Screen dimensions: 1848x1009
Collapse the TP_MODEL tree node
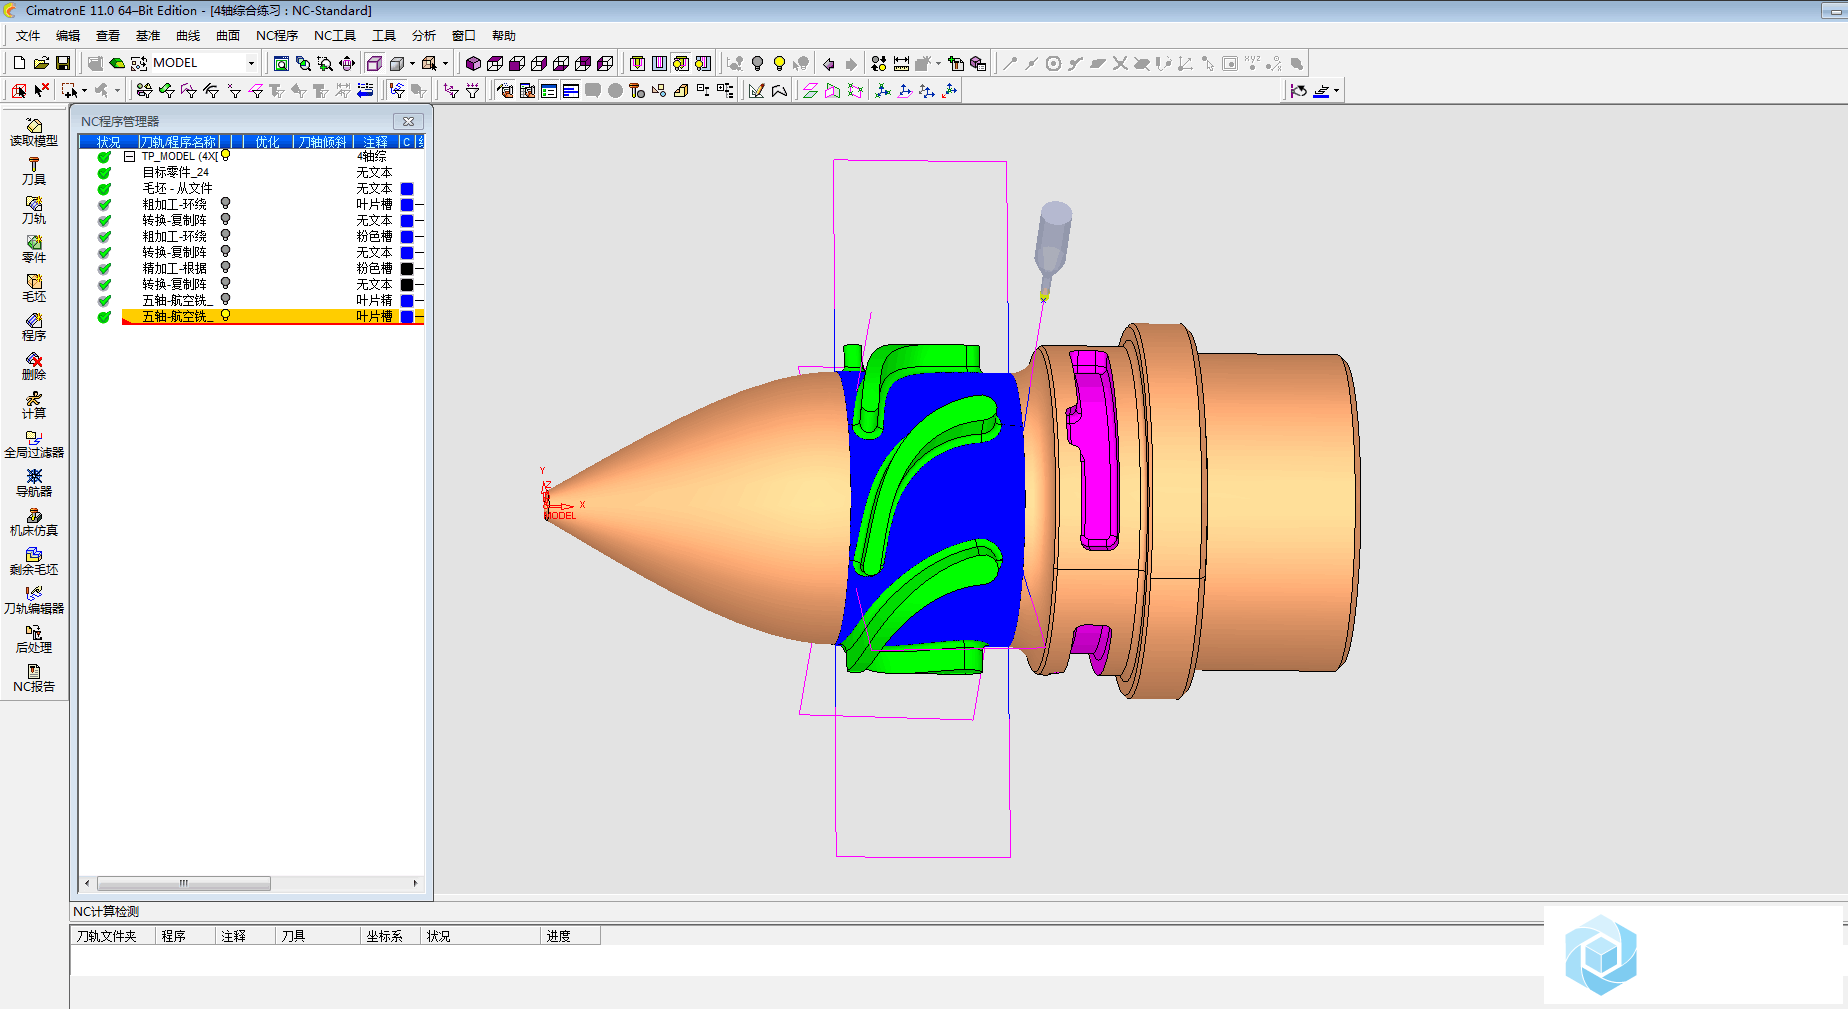(129, 156)
